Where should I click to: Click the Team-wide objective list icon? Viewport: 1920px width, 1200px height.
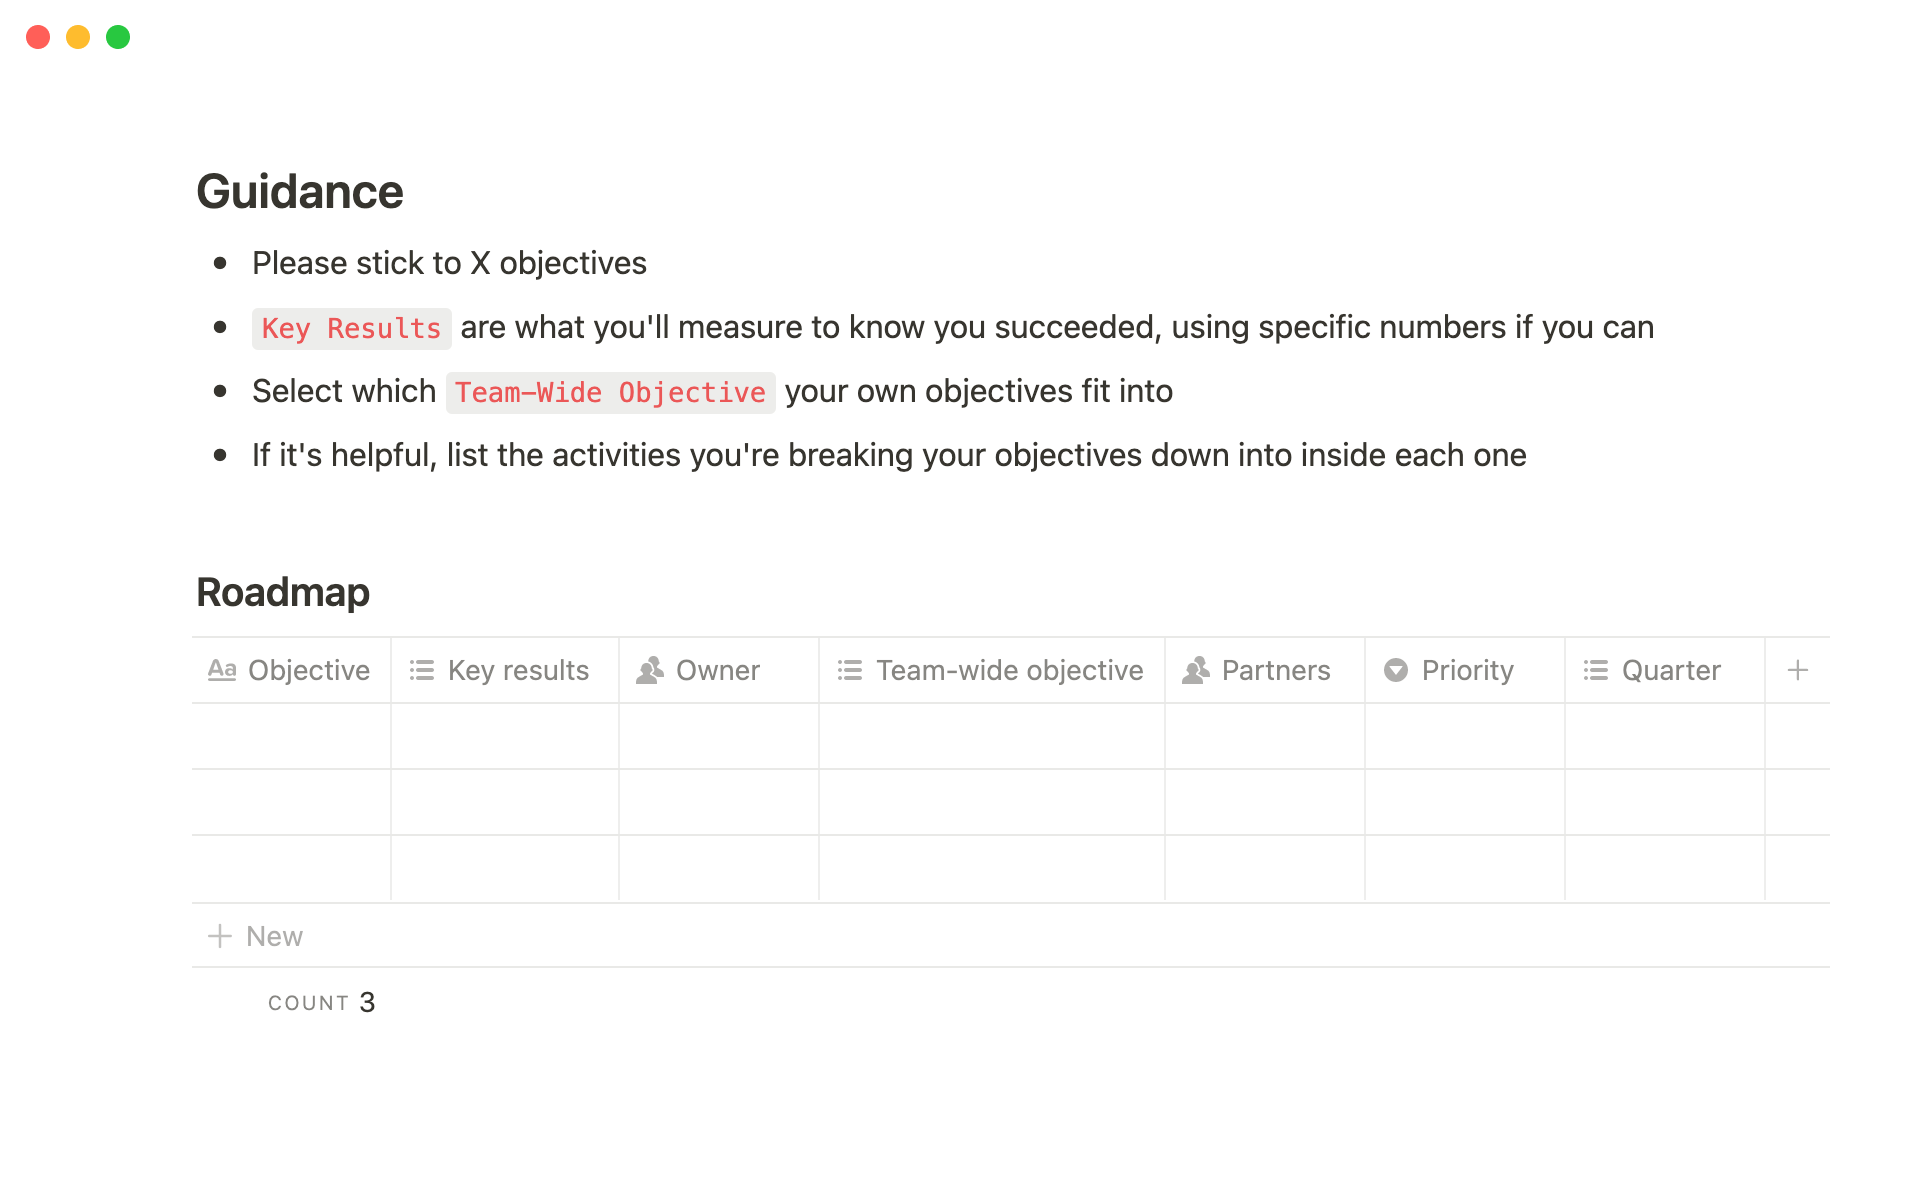pos(850,670)
